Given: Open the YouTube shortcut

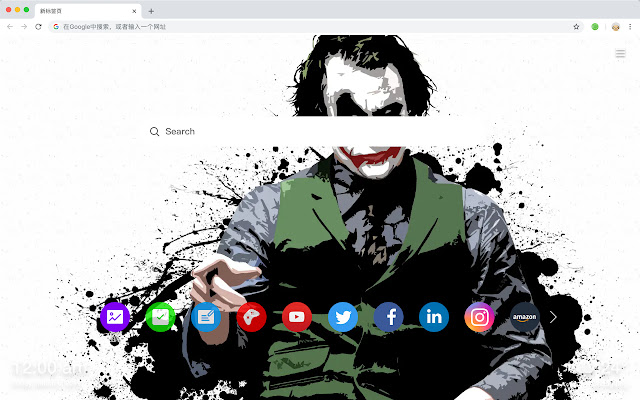Looking at the screenshot, I should tap(297, 317).
